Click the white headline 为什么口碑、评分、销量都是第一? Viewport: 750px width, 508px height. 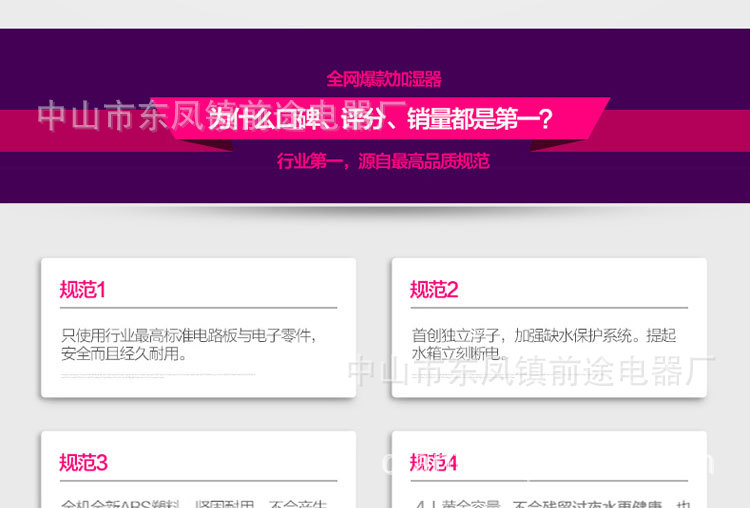click(x=380, y=119)
